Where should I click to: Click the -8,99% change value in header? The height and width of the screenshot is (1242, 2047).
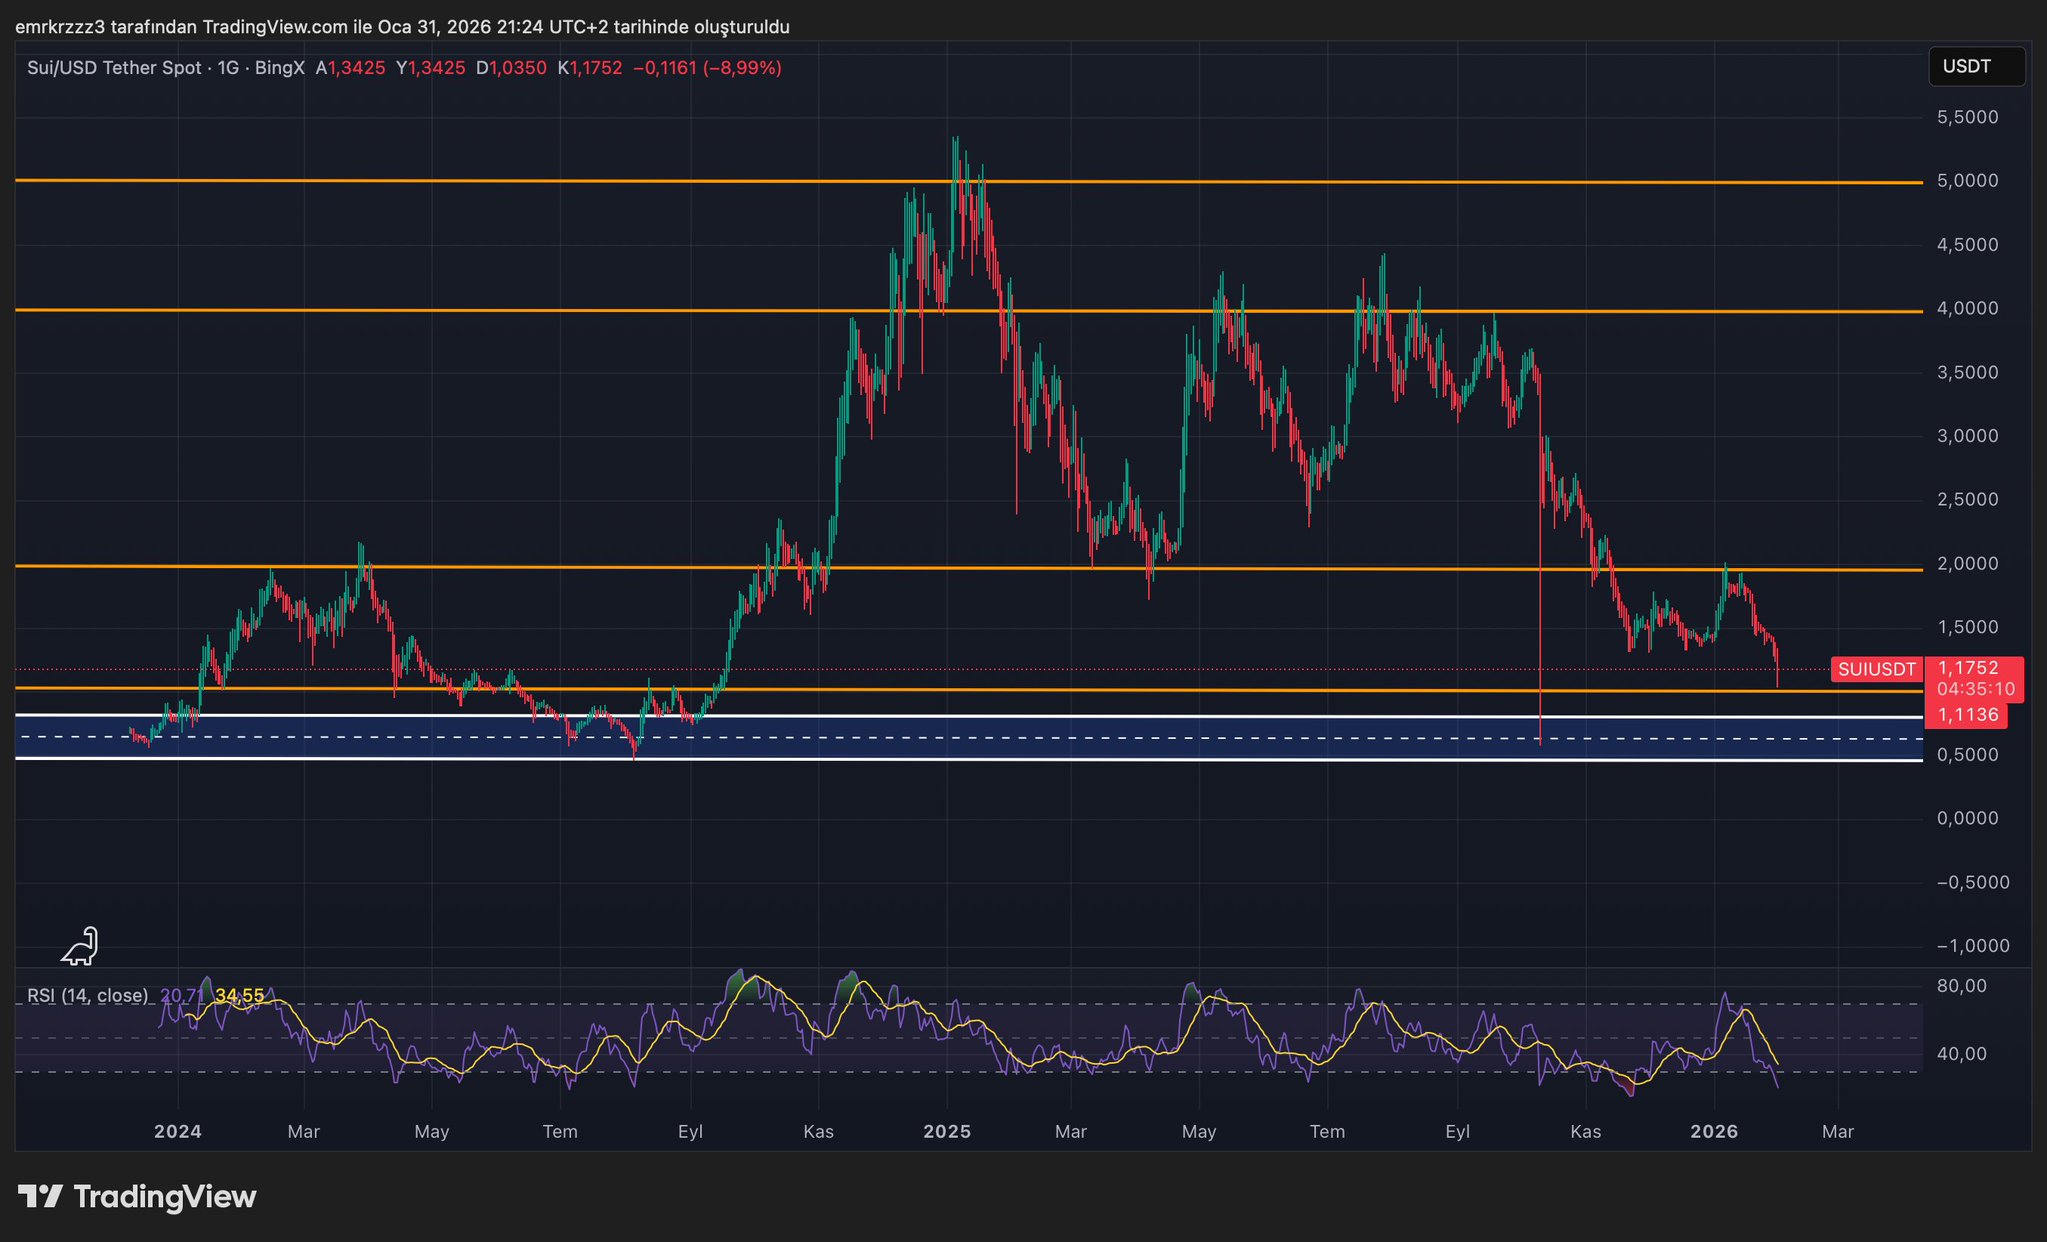(742, 68)
